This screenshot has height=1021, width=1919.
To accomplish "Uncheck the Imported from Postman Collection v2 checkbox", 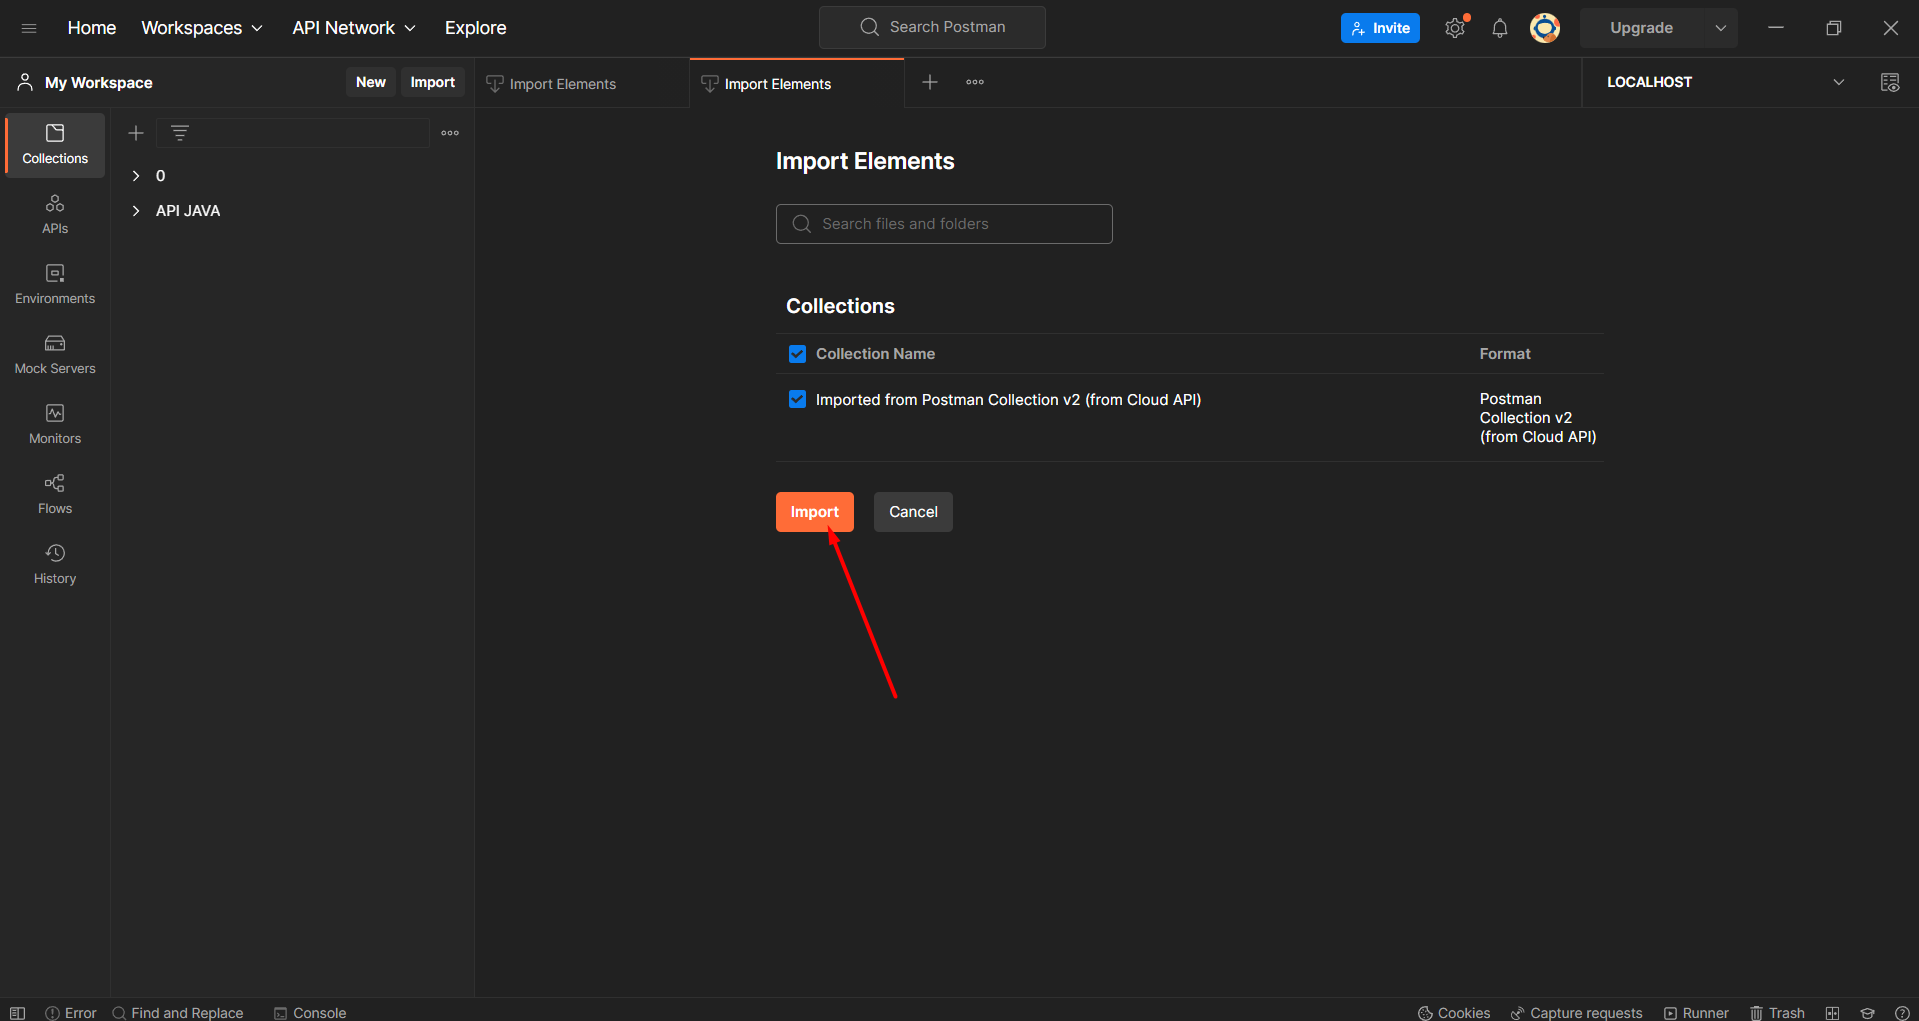I will pyautogui.click(x=797, y=399).
